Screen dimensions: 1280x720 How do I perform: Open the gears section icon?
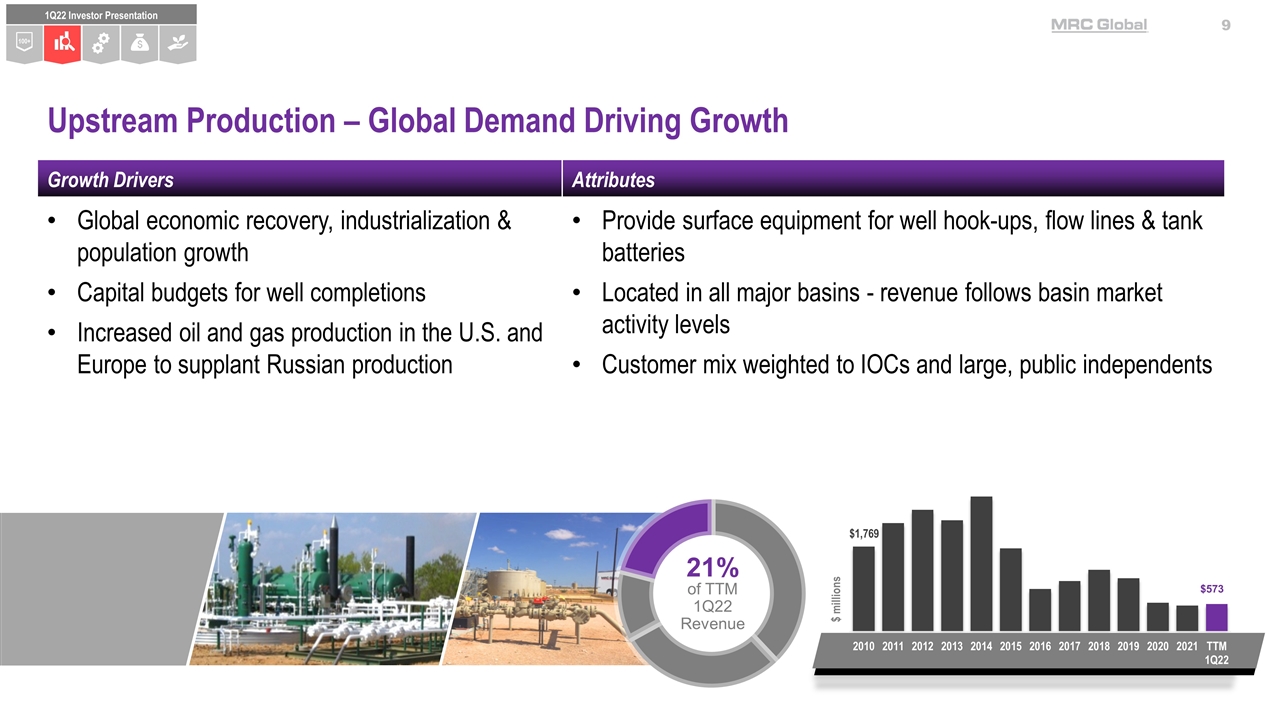pos(101,44)
